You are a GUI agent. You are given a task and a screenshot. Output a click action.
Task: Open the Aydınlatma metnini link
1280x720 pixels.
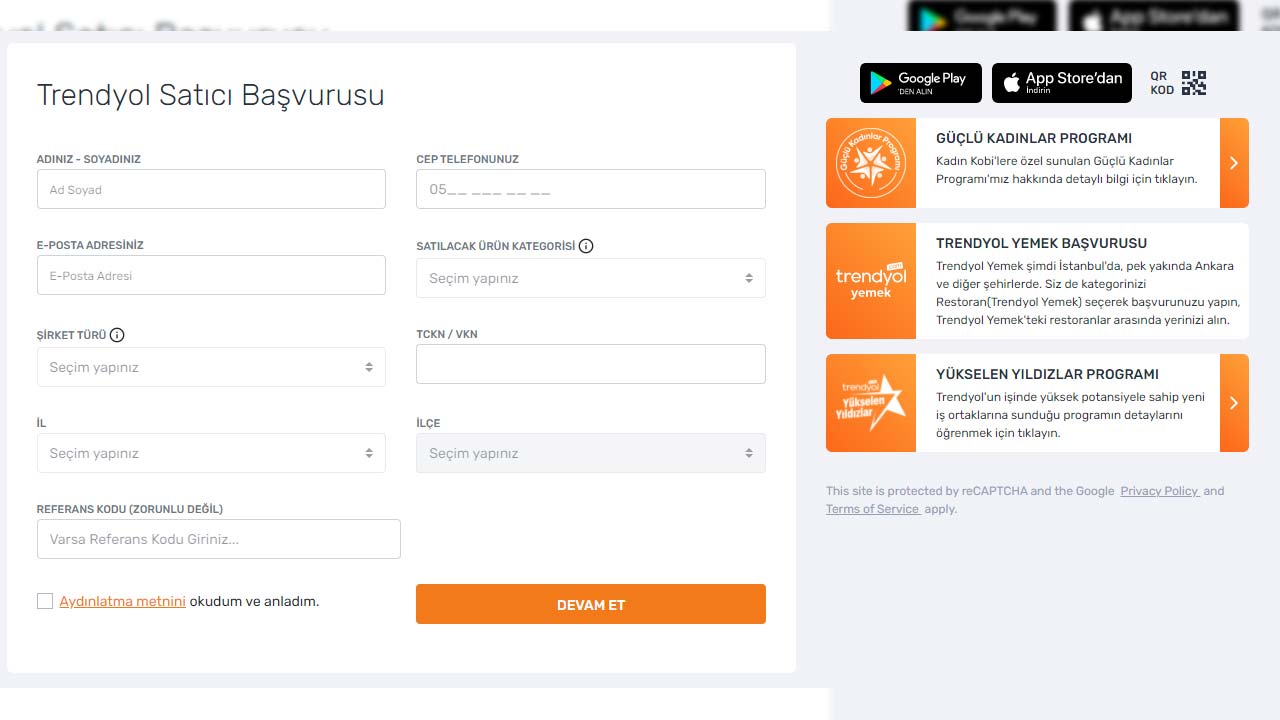tap(122, 601)
